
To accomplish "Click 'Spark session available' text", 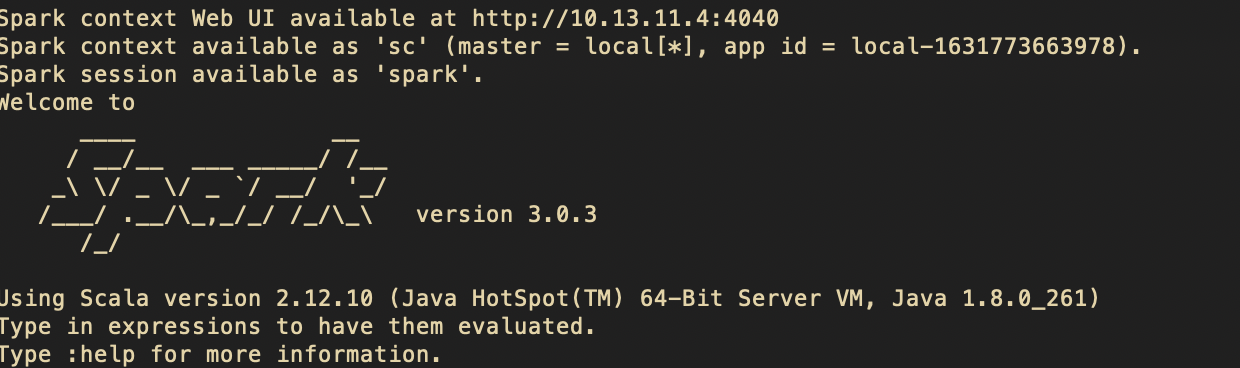I will pos(160,74).
